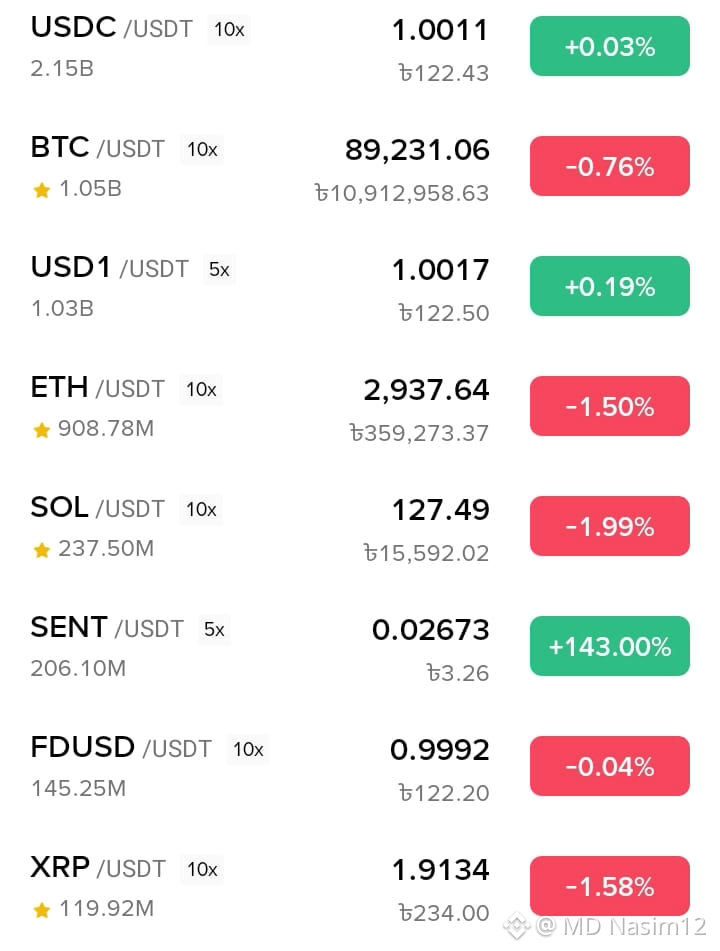Open the SENT/USDT pair name

click(x=107, y=628)
